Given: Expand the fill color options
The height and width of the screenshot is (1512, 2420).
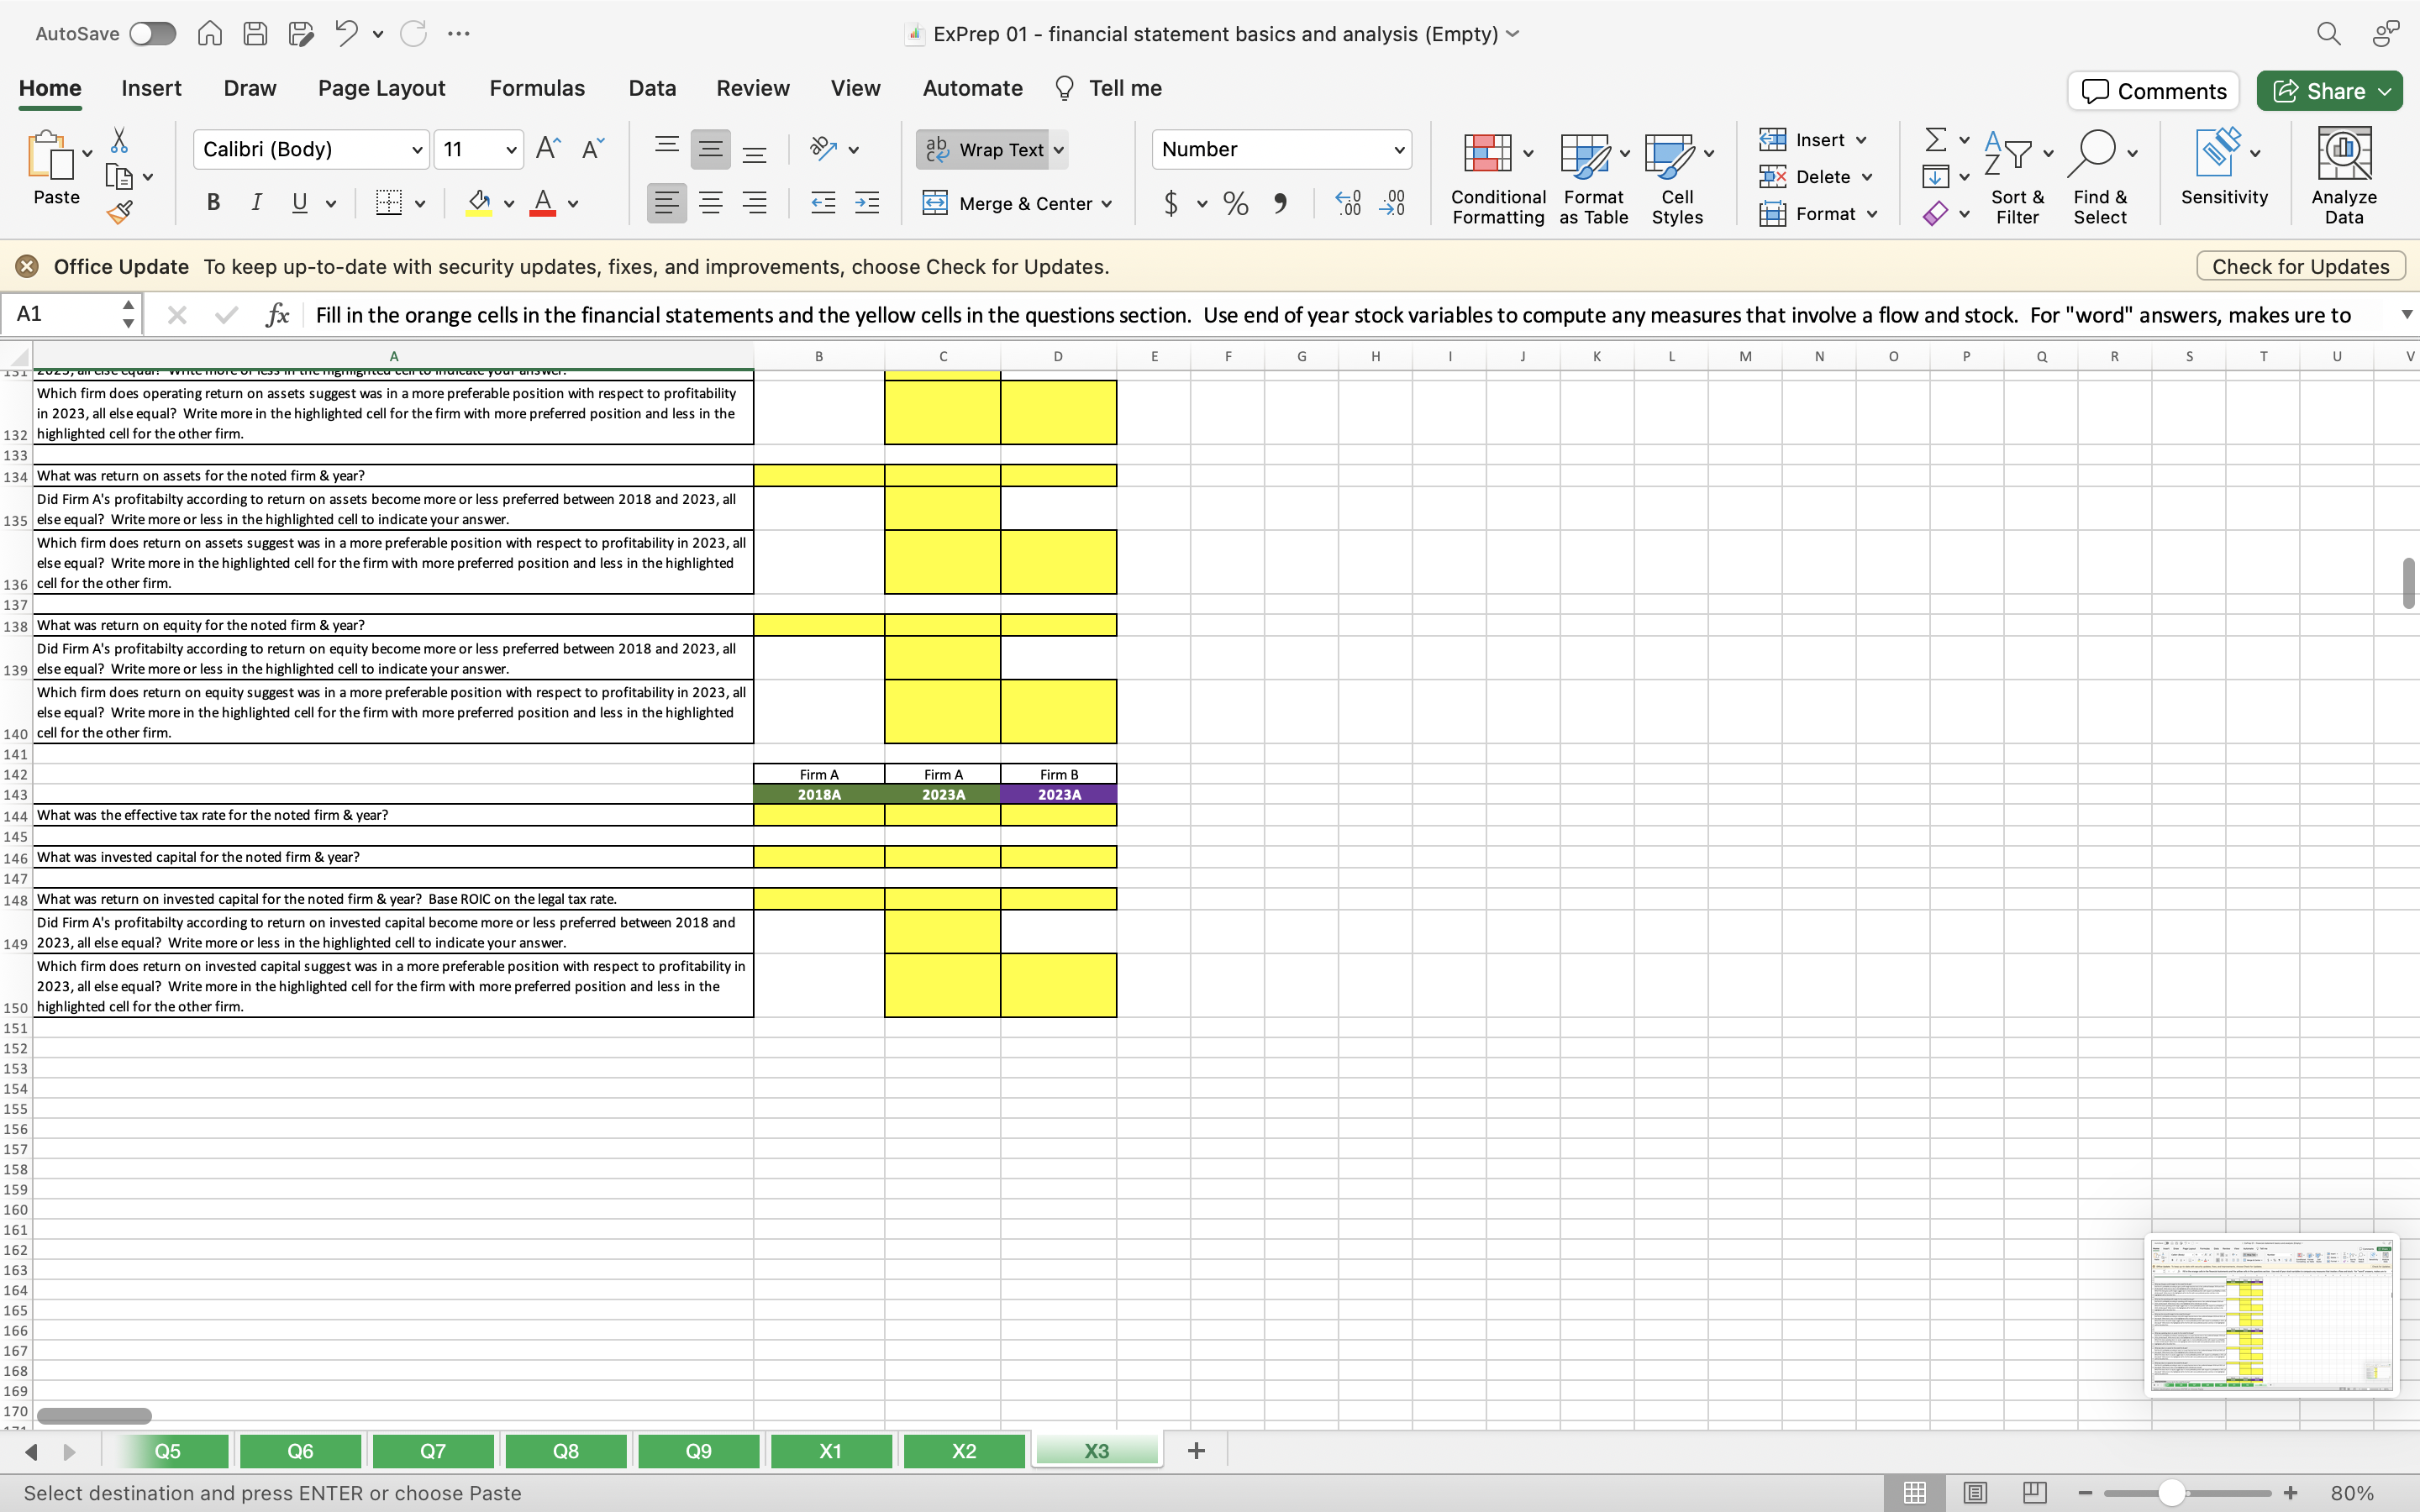Looking at the screenshot, I should tap(509, 203).
